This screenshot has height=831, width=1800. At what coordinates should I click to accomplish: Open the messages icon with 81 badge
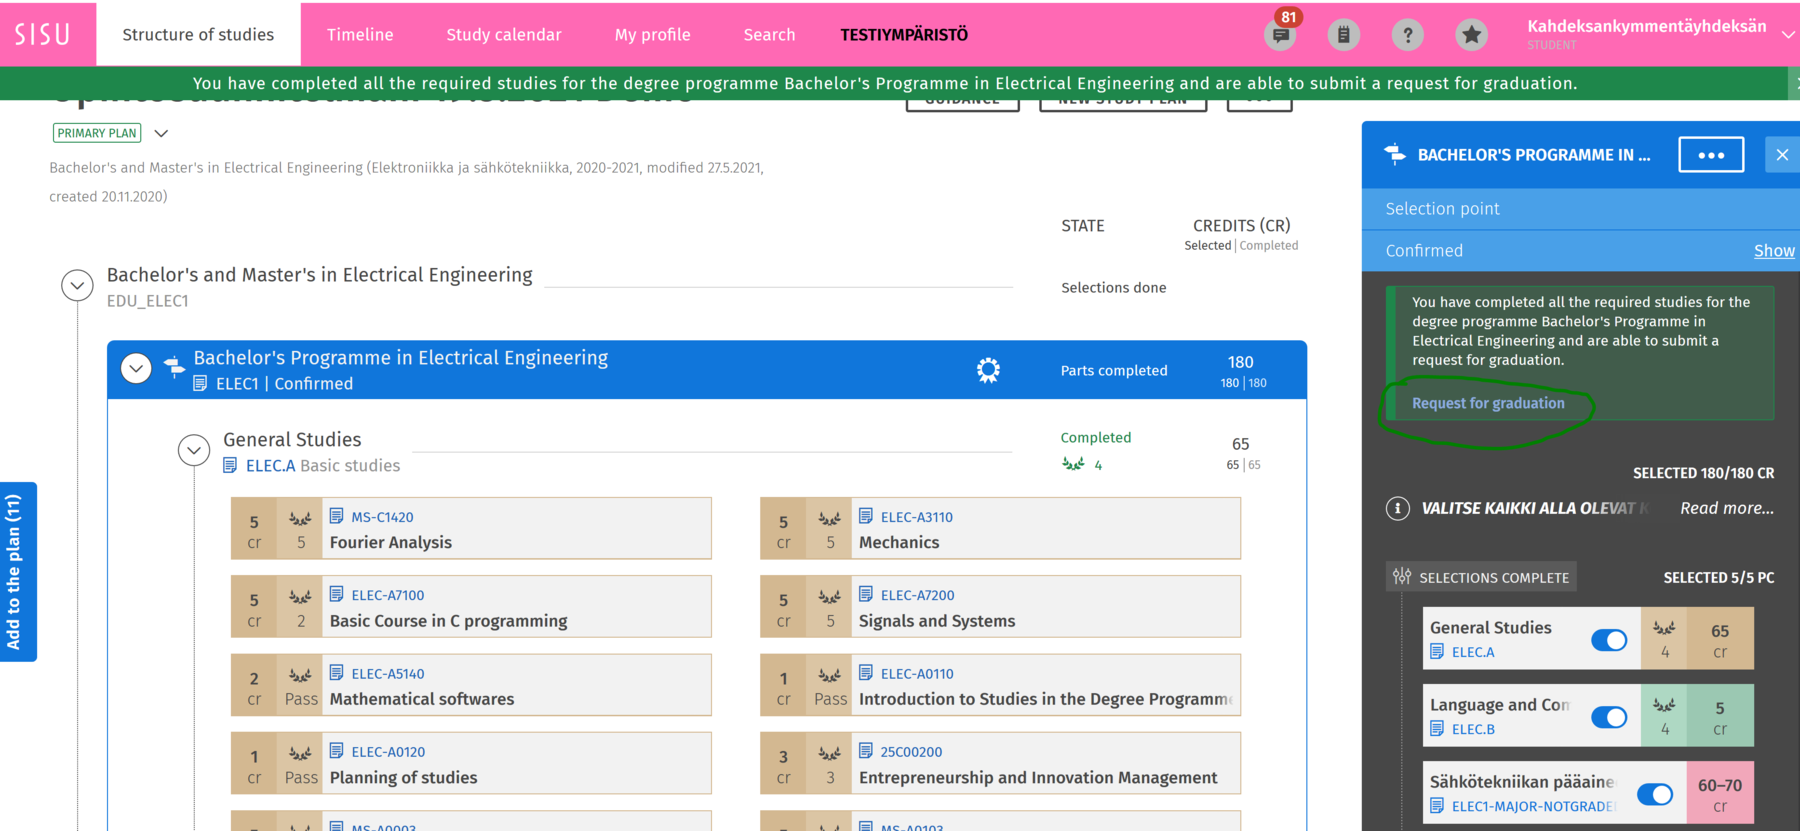click(1280, 35)
